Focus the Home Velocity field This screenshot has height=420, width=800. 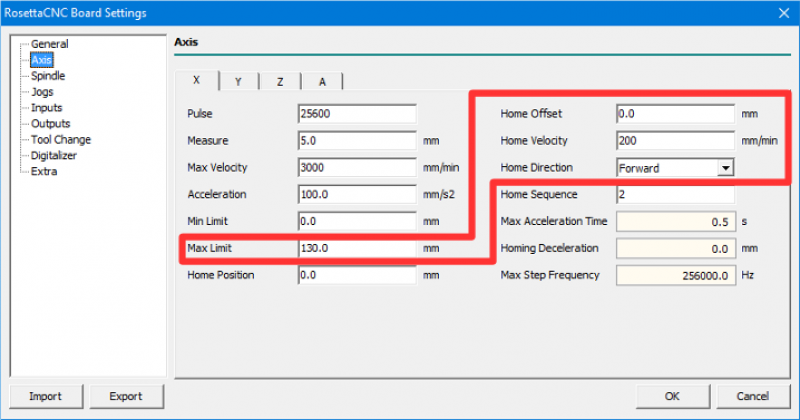[x=675, y=141]
